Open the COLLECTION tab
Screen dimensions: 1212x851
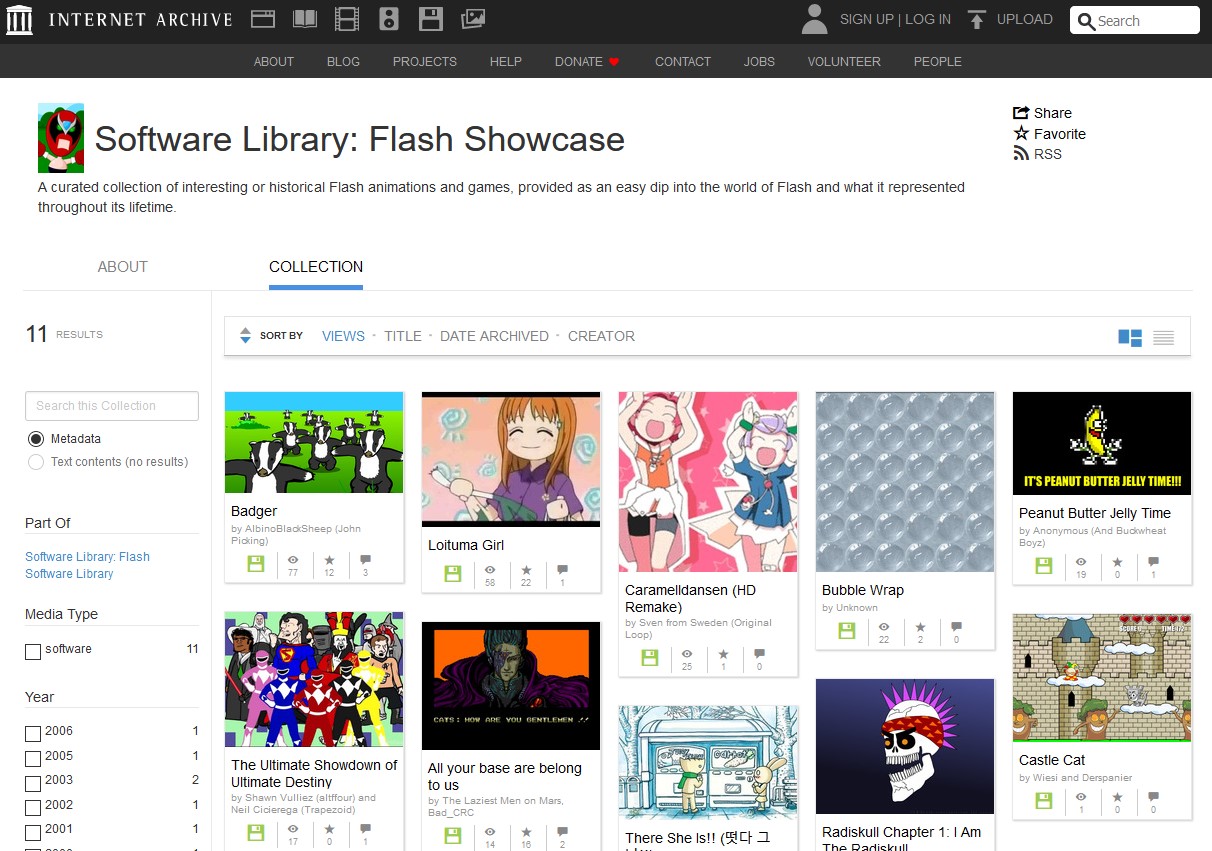point(316,267)
